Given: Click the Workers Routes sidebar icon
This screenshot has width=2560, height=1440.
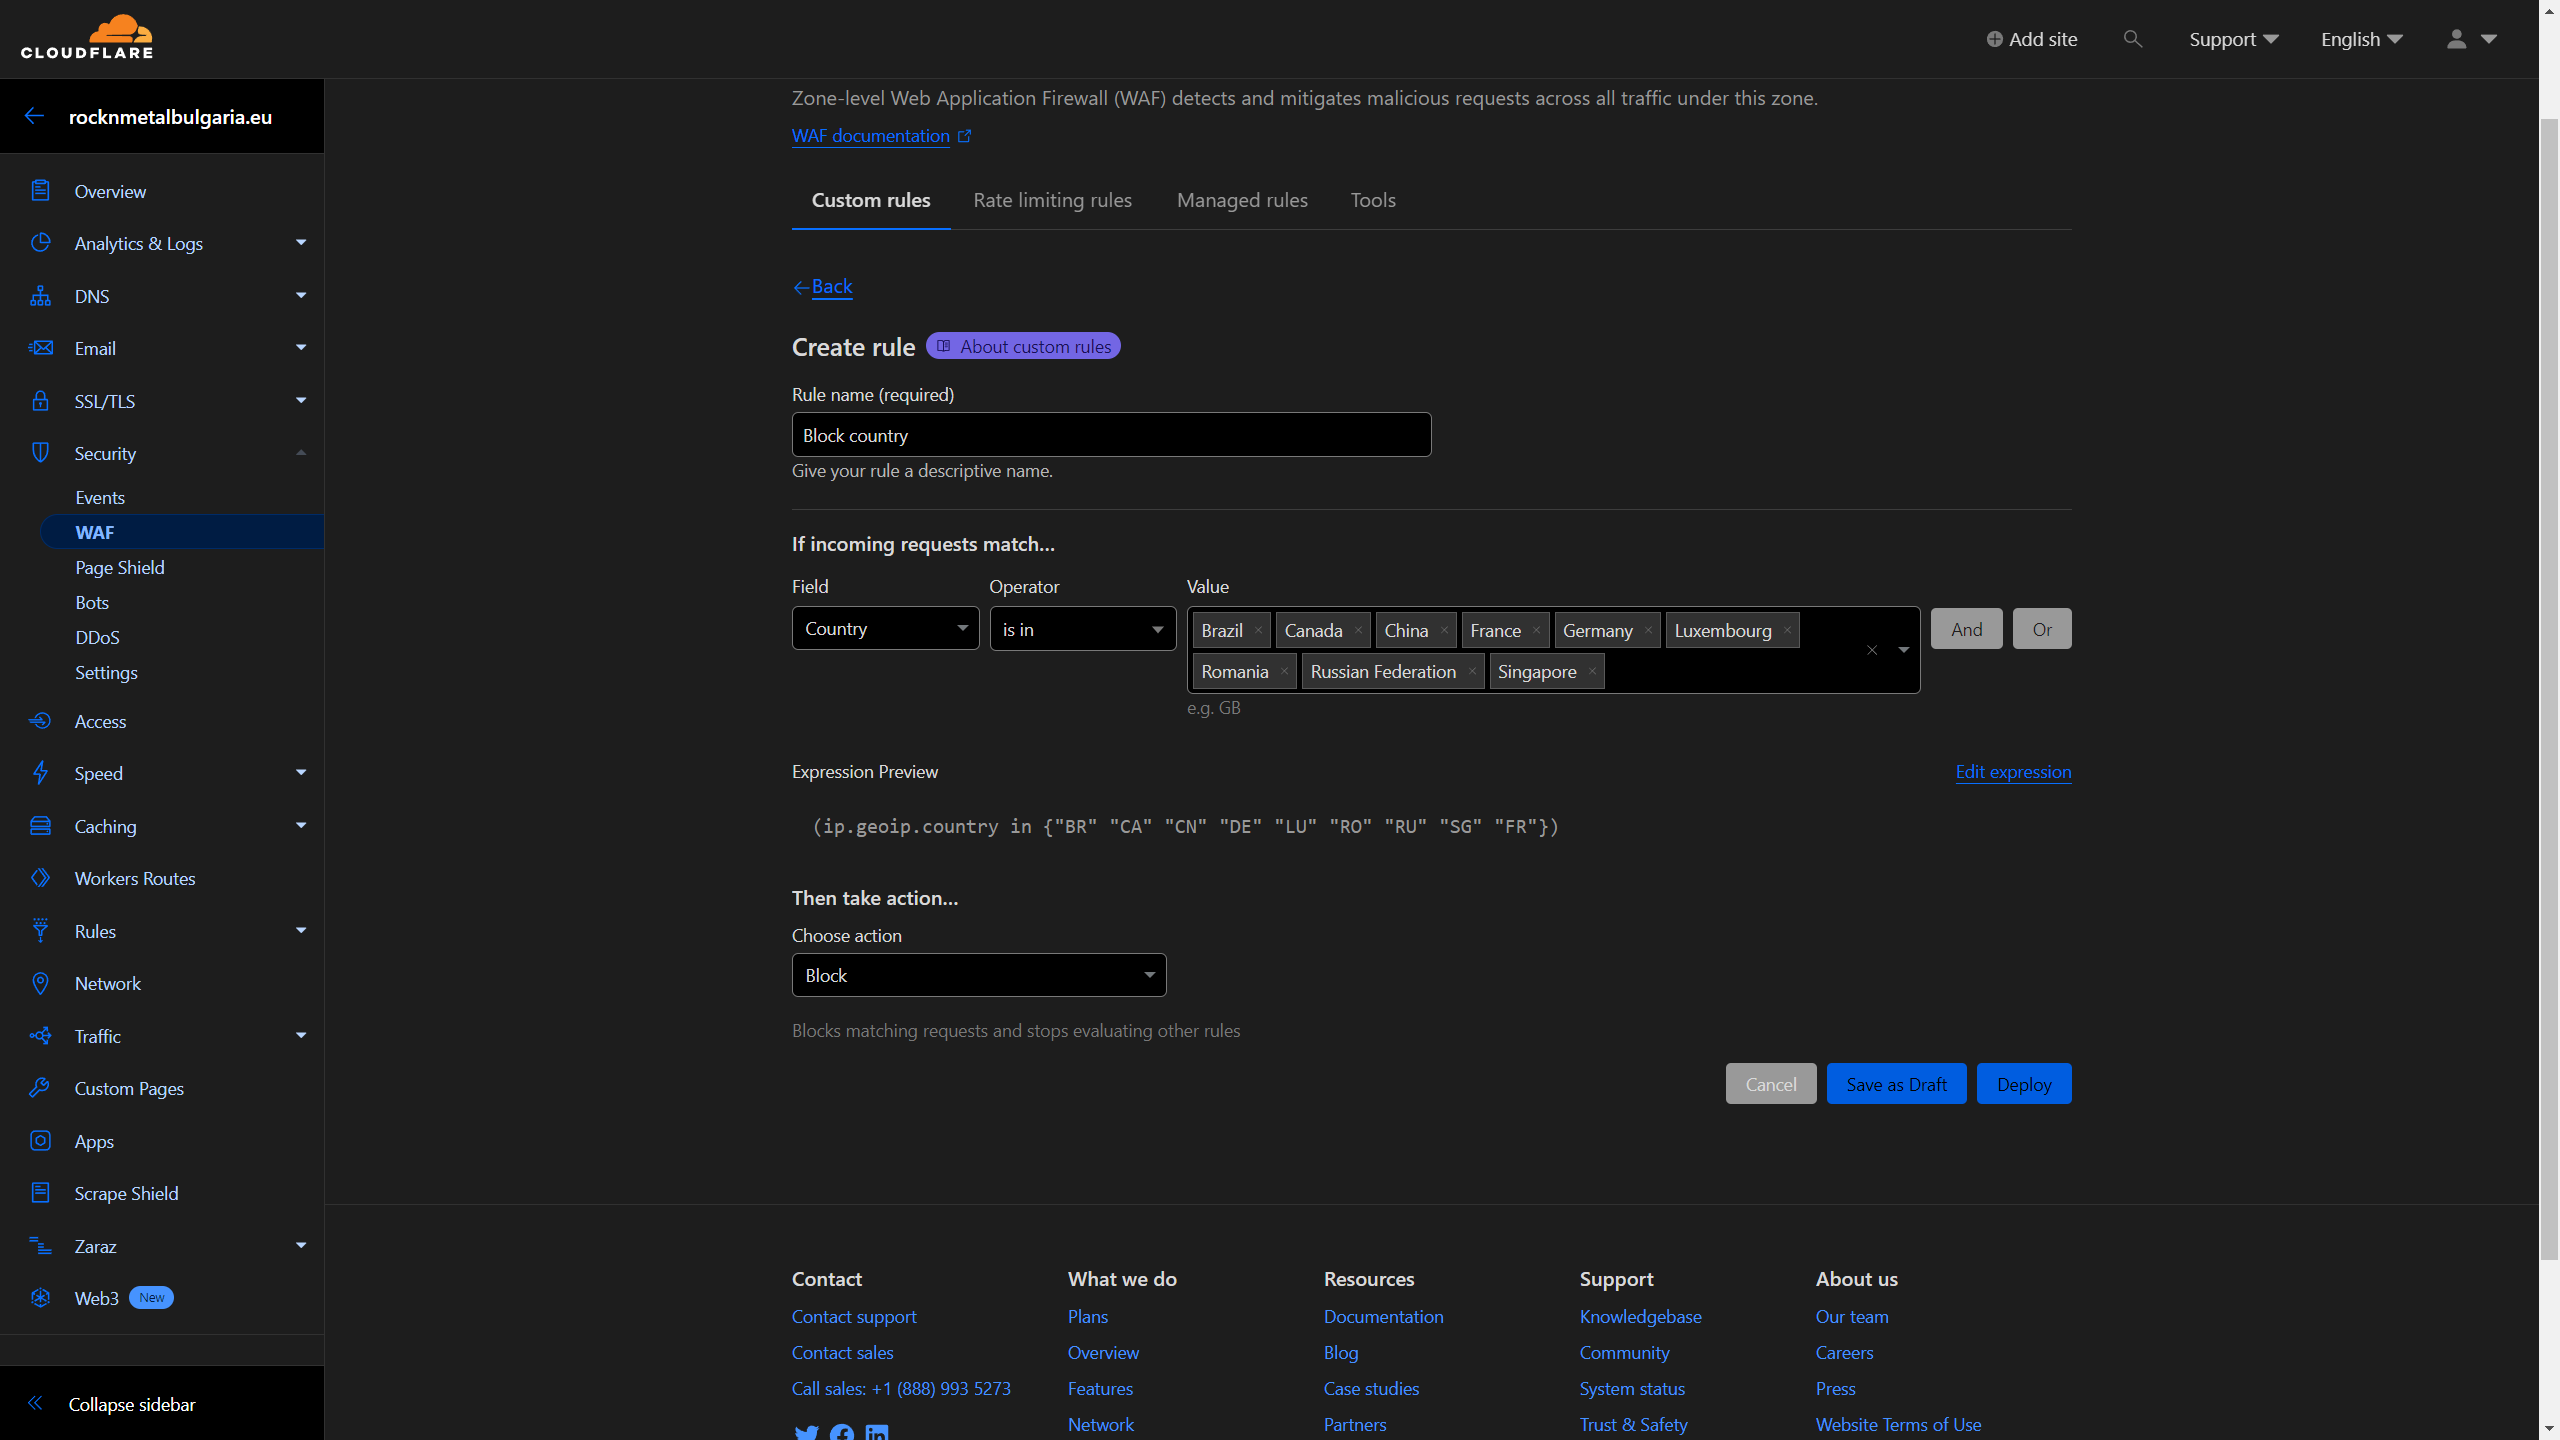Looking at the screenshot, I should (x=40, y=878).
